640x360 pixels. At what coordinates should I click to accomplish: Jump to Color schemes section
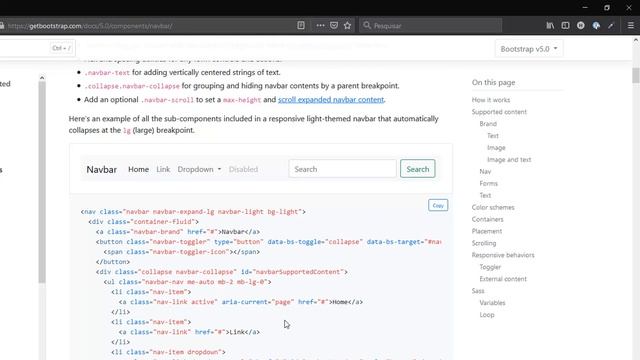point(493,207)
